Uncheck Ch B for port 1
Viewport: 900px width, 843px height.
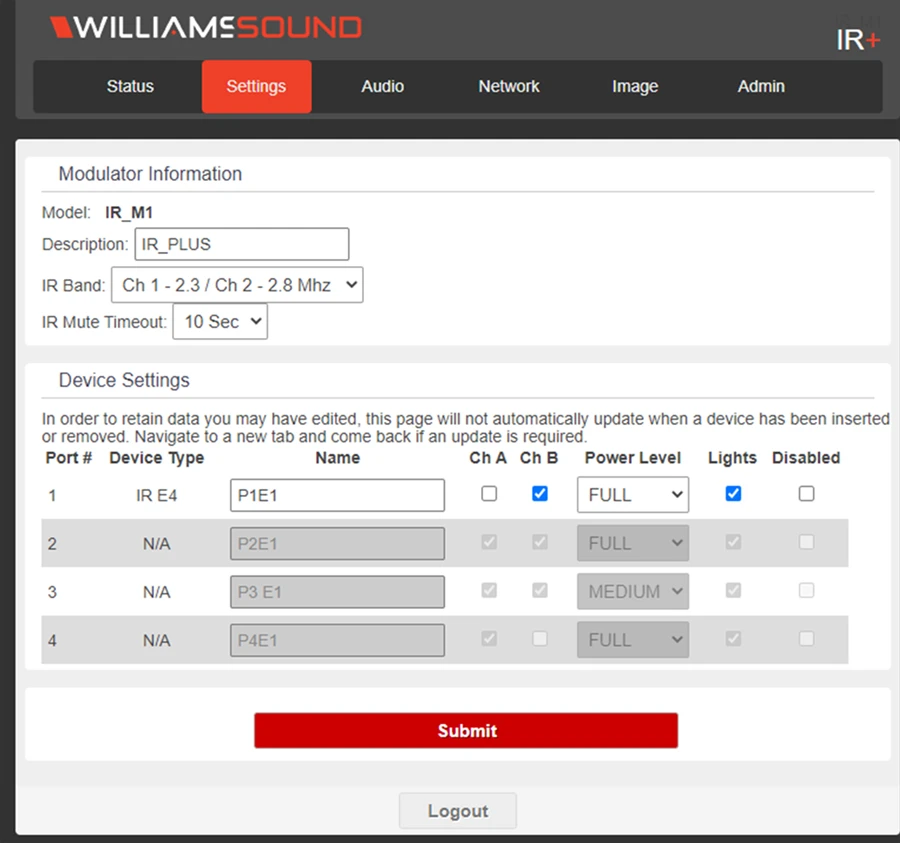(540, 493)
